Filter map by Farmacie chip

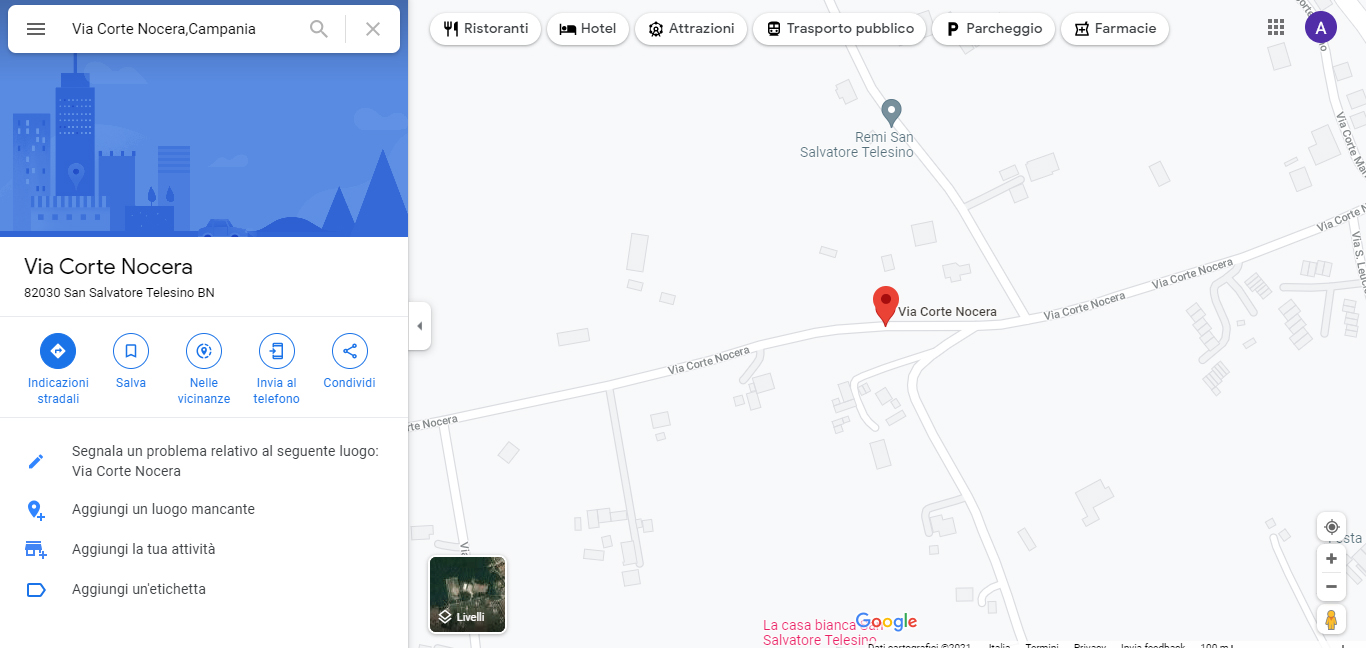pos(1115,29)
